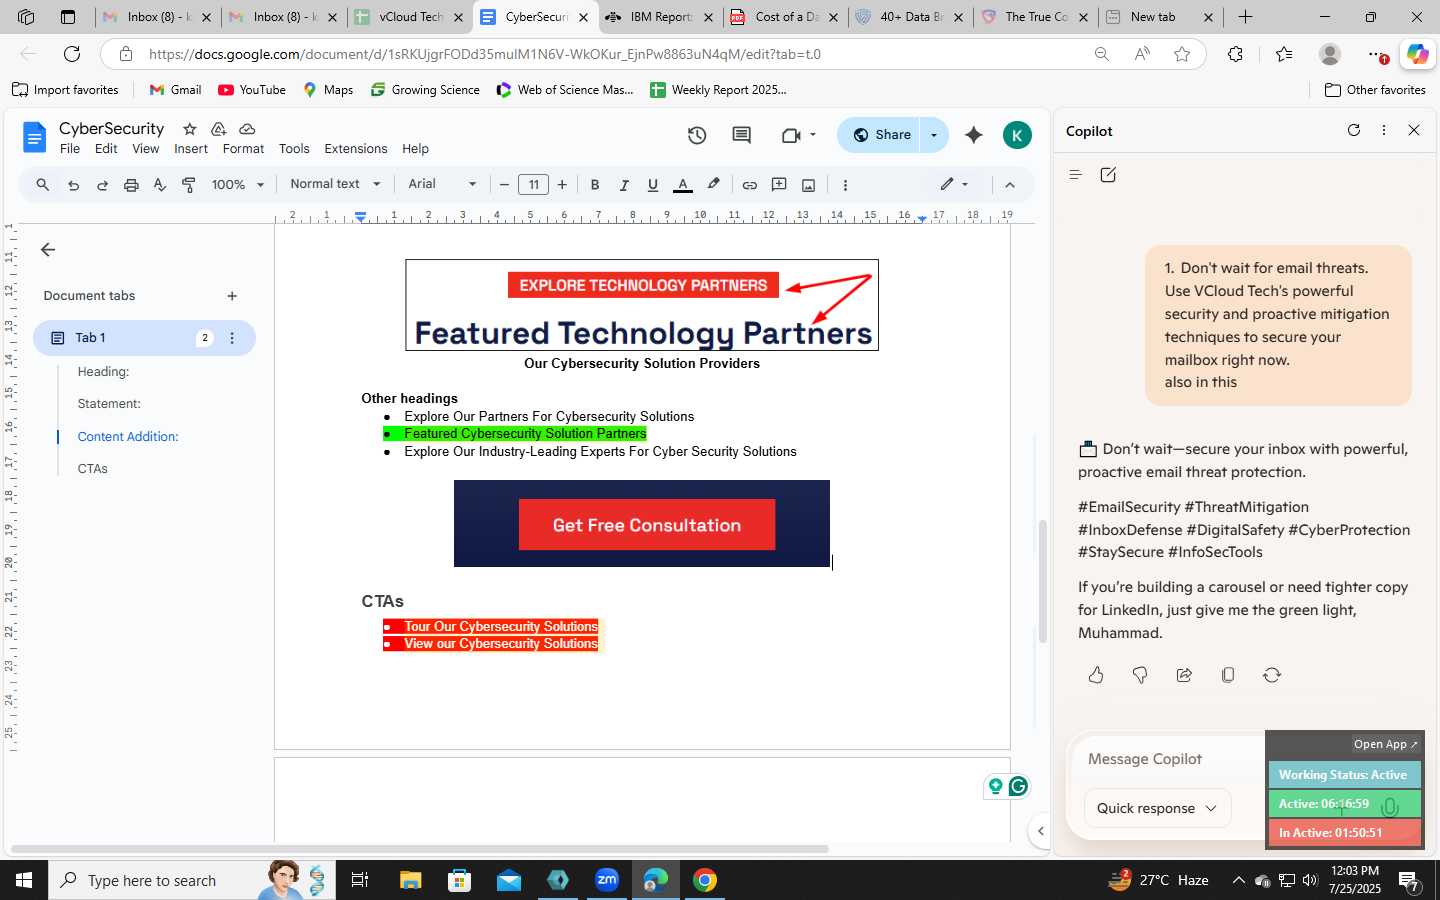The height and width of the screenshot is (900, 1440).
Task: Switch to IBM Report browser tab
Action: click(660, 17)
